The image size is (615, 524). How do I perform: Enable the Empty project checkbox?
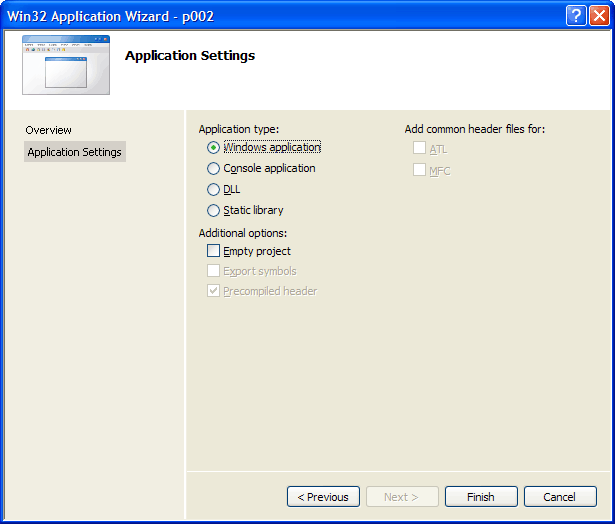[213, 251]
